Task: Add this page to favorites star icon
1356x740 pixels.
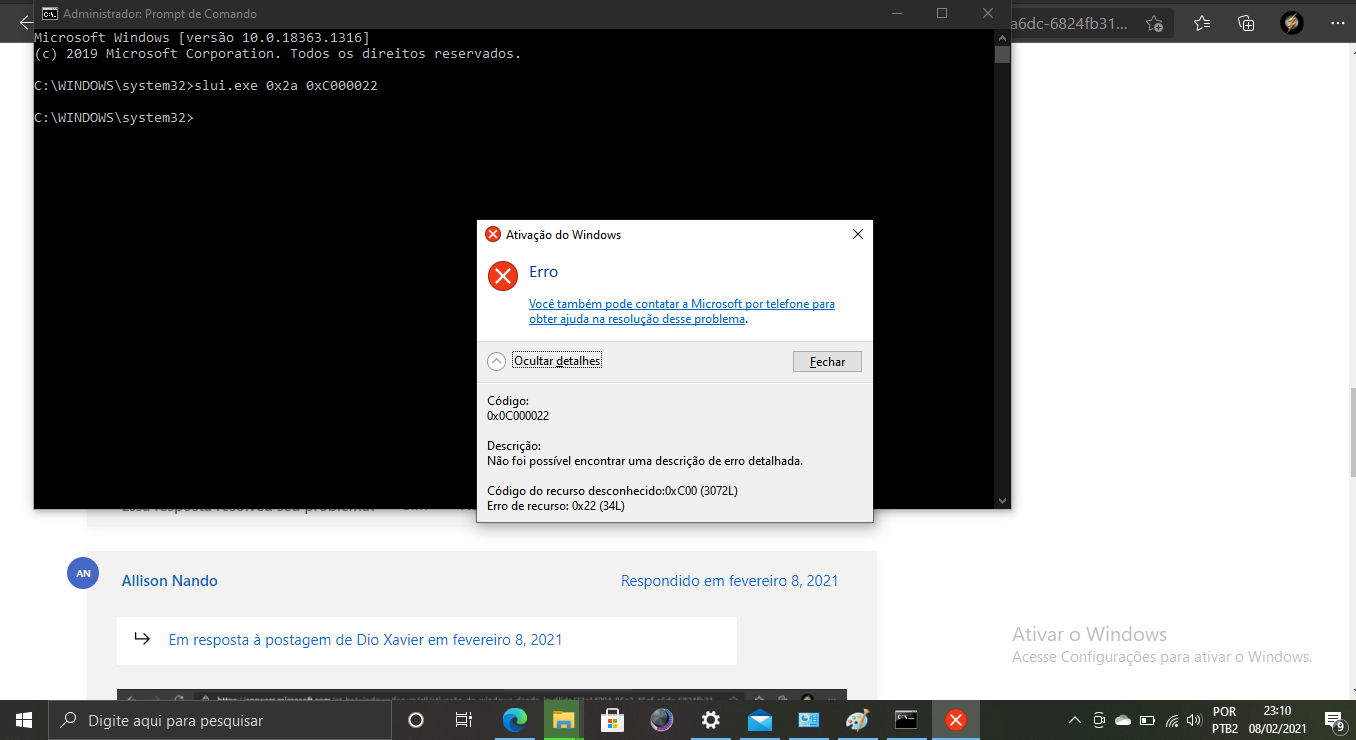Action: click(1154, 23)
